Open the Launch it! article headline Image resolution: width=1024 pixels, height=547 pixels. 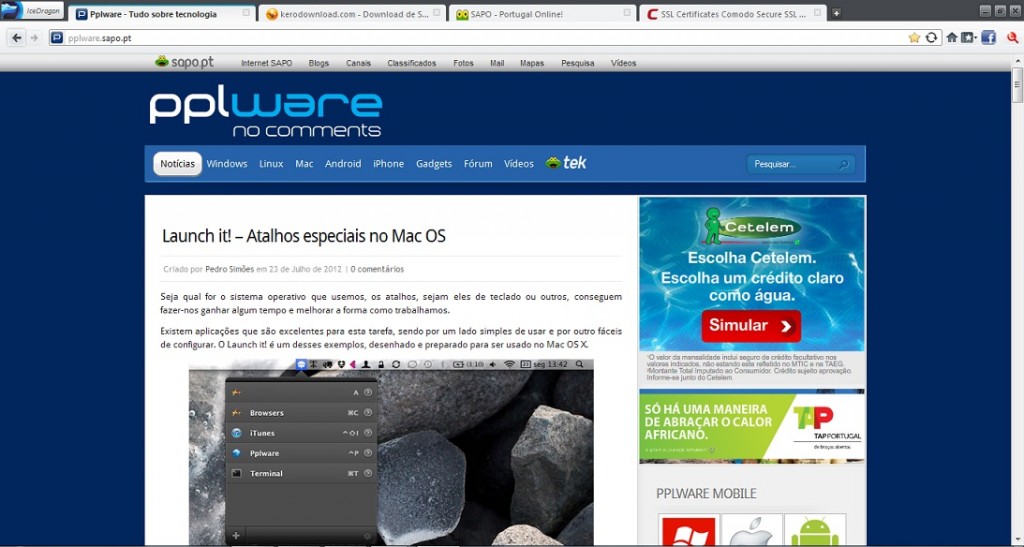coord(304,236)
